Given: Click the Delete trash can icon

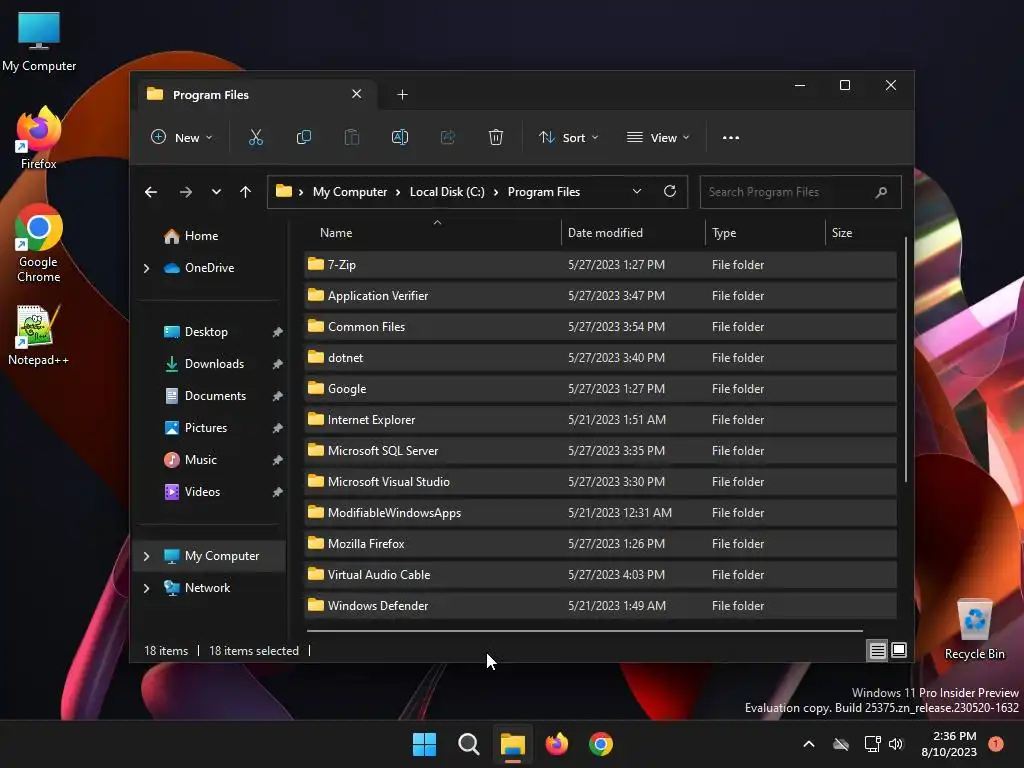Looking at the screenshot, I should [x=496, y=137].
